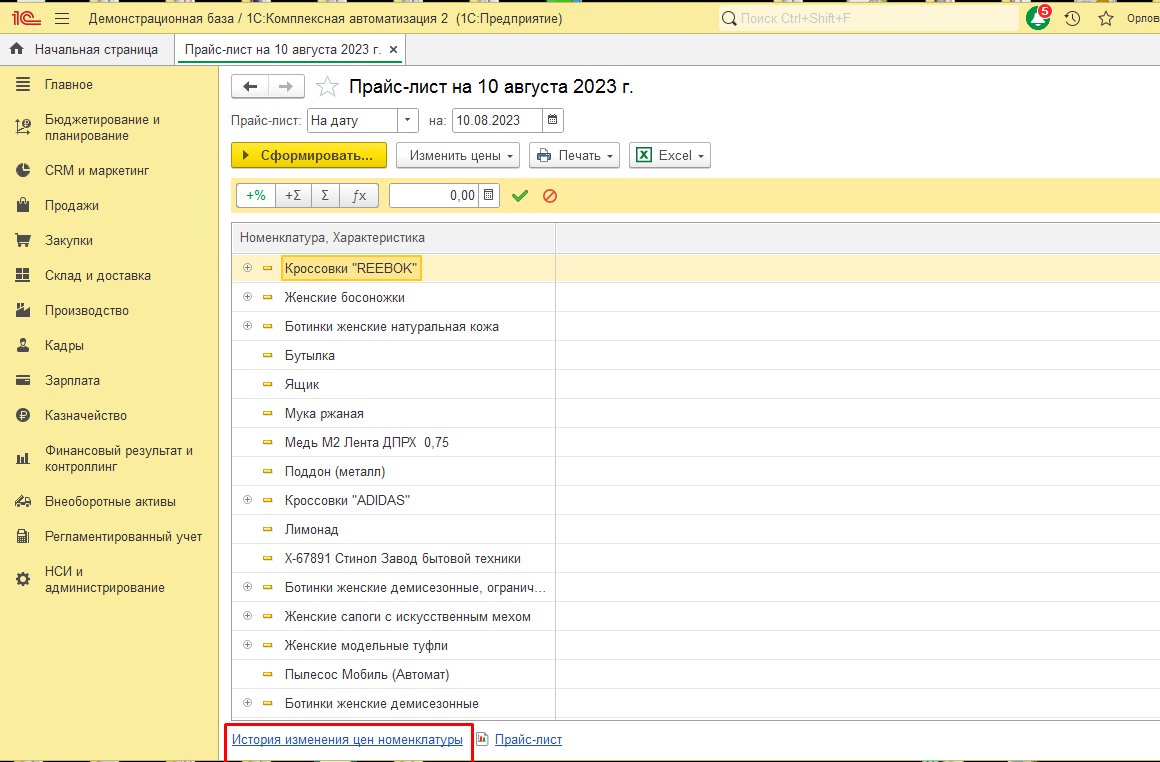The height and width of the screenshot is (762, 1160).
Task: Click the report icon beside Прайс-лист link
Action: [x=482, y=738]
